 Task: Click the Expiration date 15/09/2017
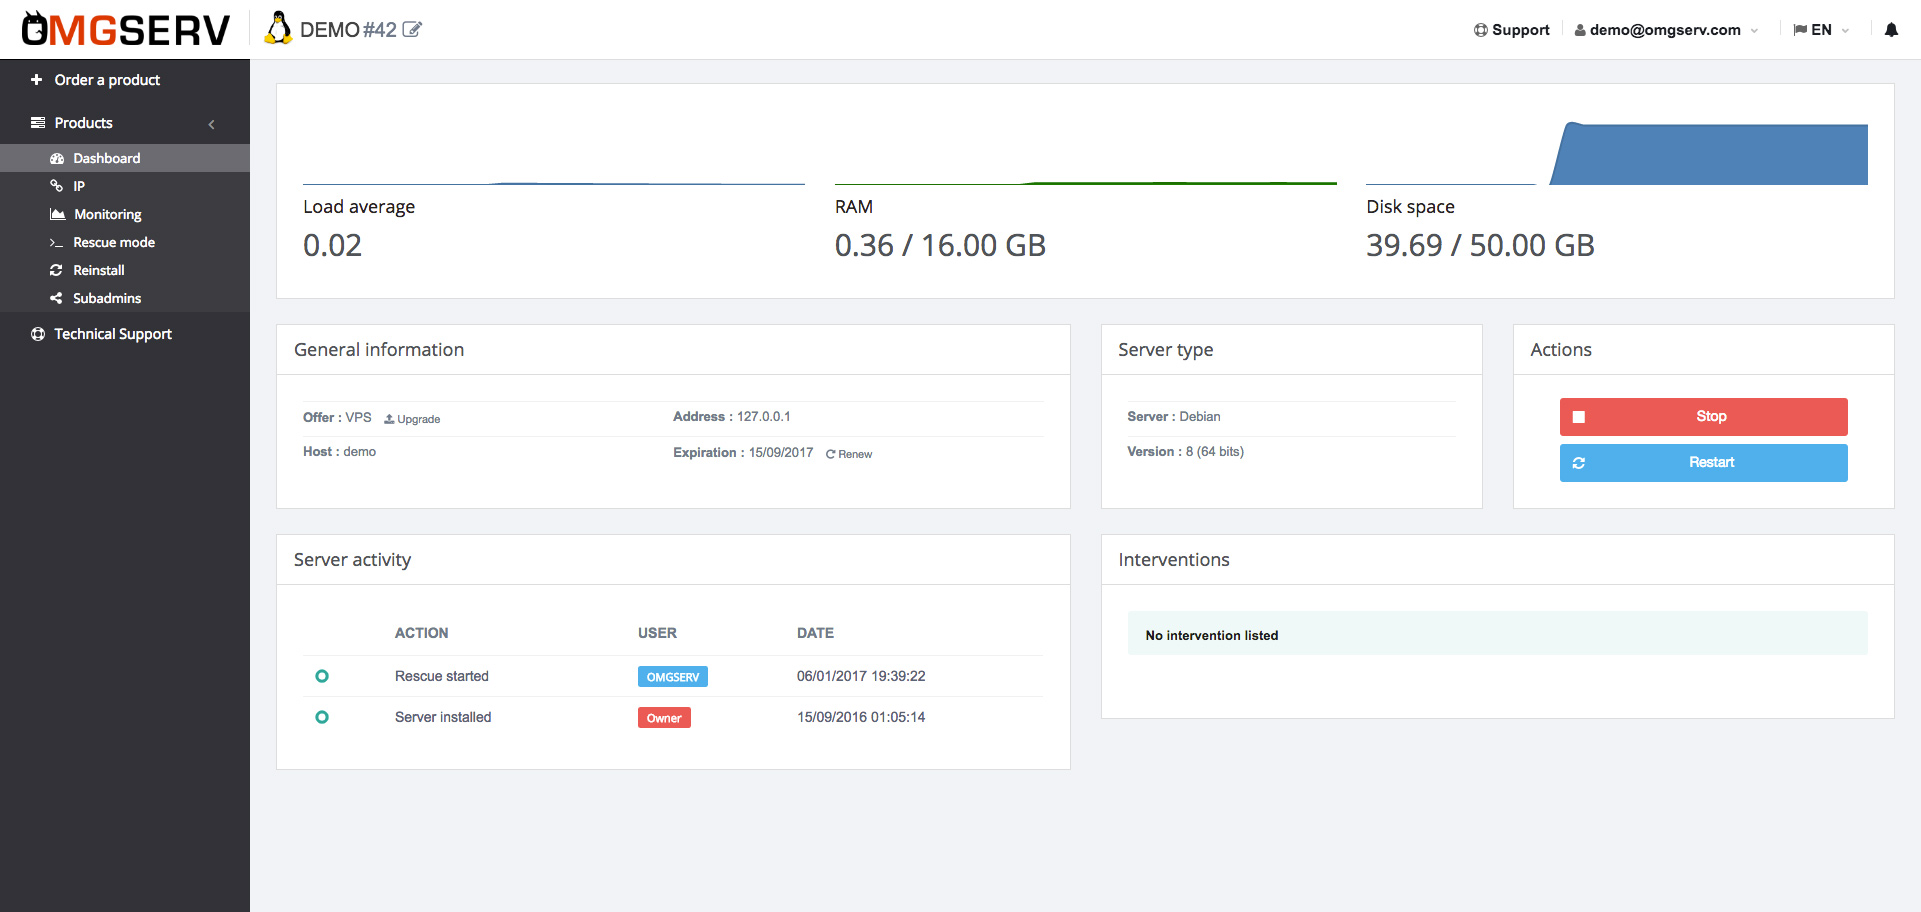(x=781, y=453)
